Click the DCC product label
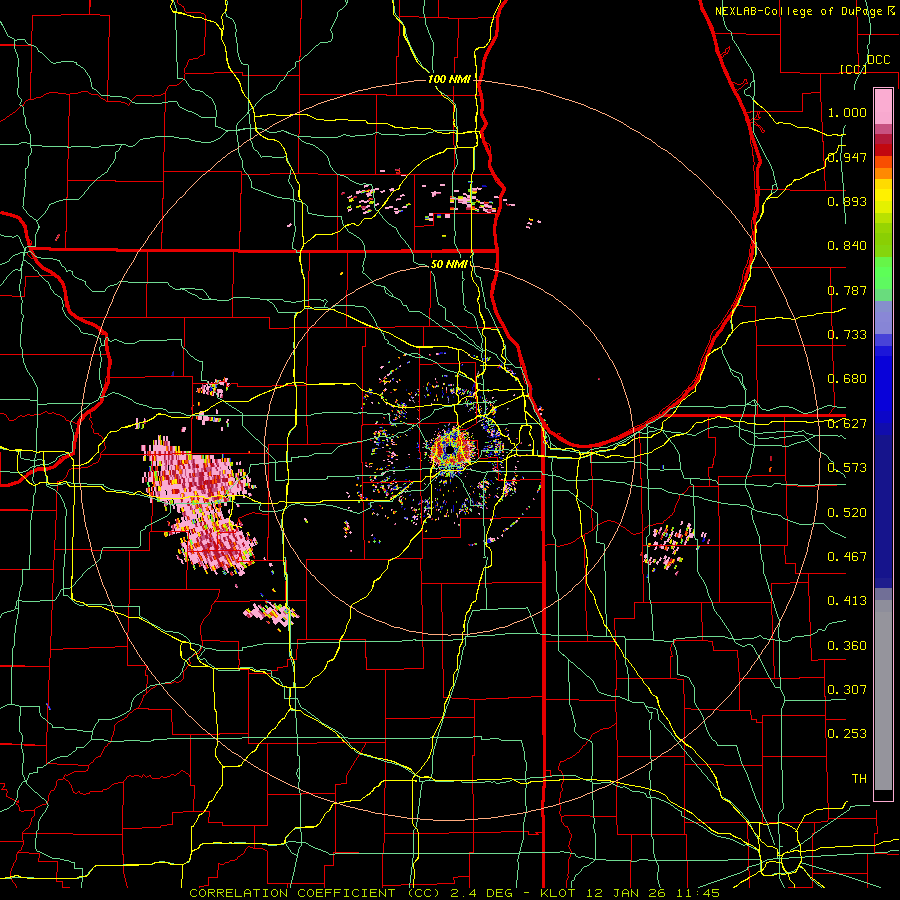This screenshot has height=900, width=900. point(878,60)
